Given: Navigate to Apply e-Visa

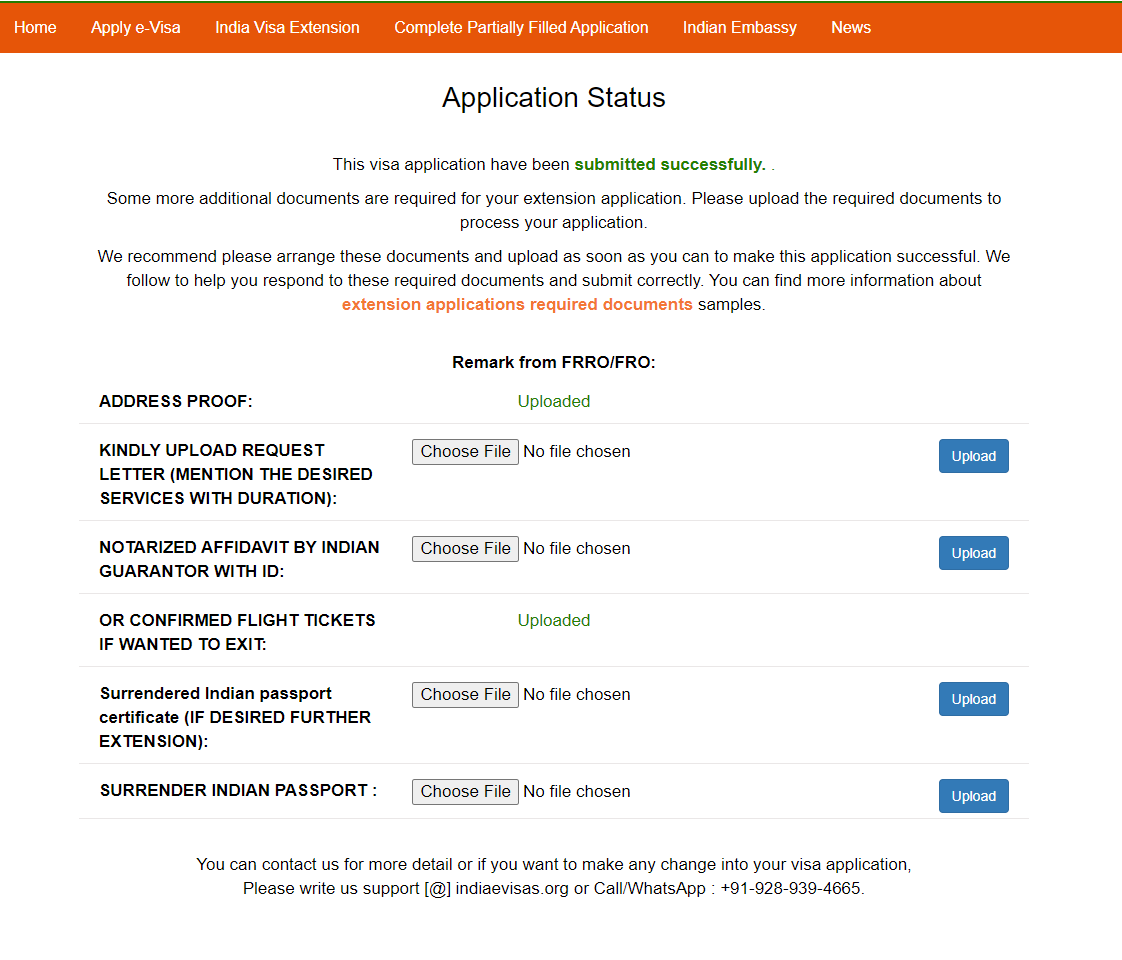Looking at the screenshot, I should click(136, 27).
